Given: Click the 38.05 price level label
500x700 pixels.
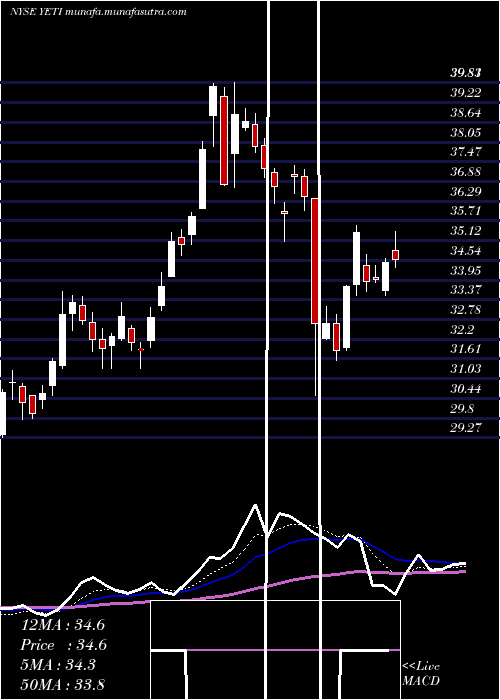Looking at the screenshot, I should [x=465, y=132].
